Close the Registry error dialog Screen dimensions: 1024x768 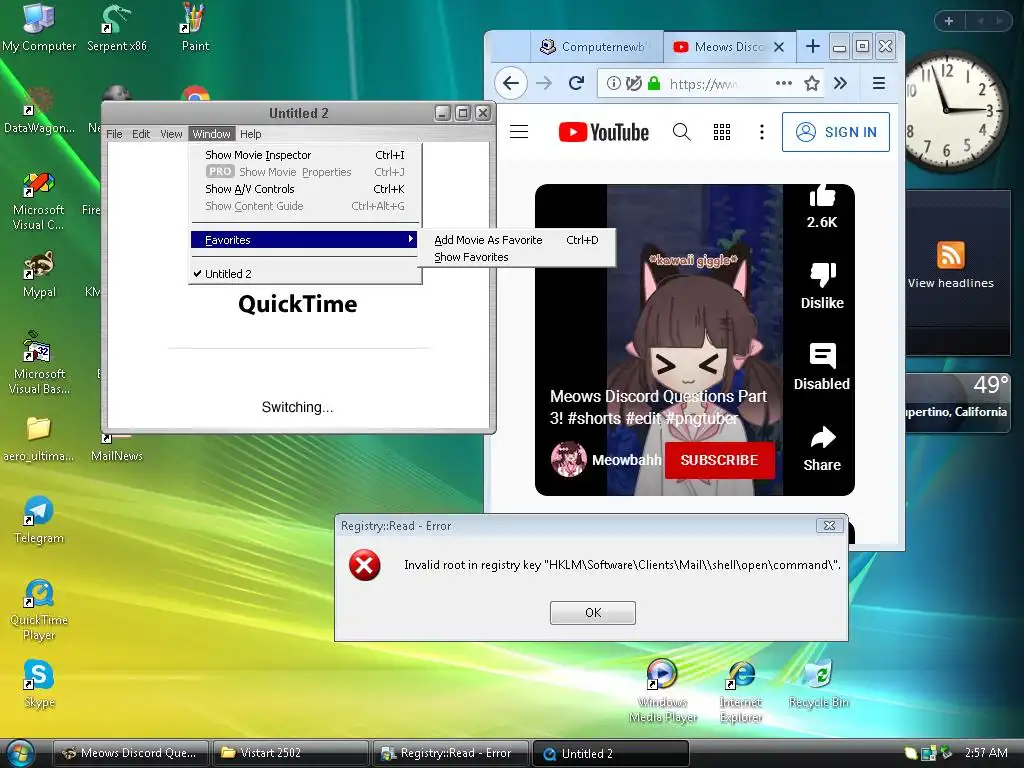829,526
